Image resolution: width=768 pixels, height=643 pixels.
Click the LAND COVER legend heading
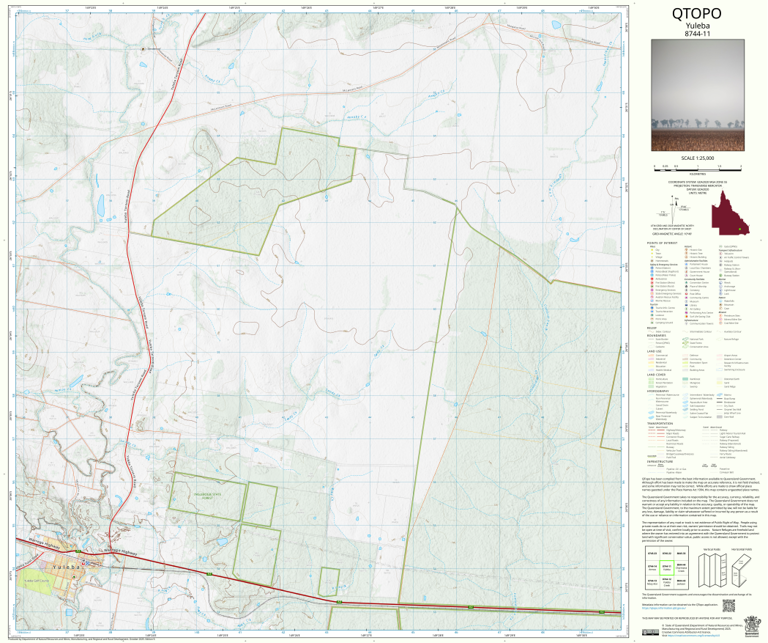[x=656, y=375]
